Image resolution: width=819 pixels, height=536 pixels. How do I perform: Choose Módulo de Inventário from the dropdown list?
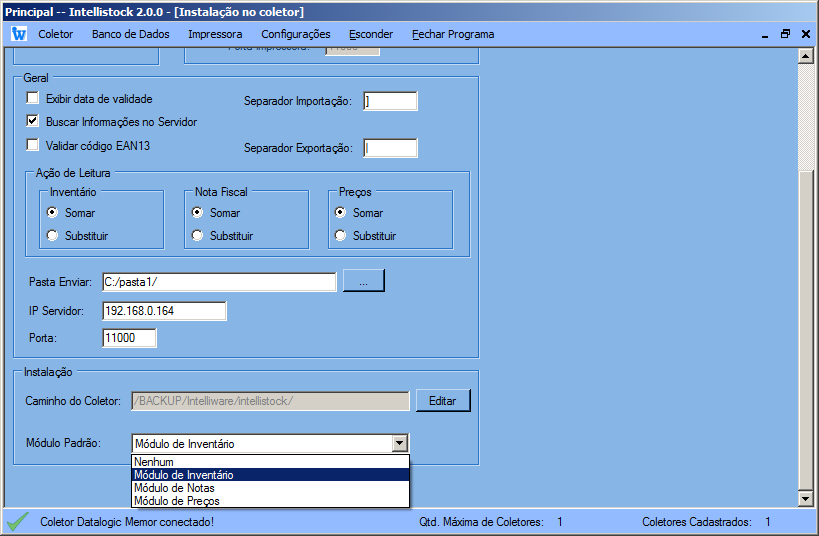pyautogui.click(x=270, y=475)
